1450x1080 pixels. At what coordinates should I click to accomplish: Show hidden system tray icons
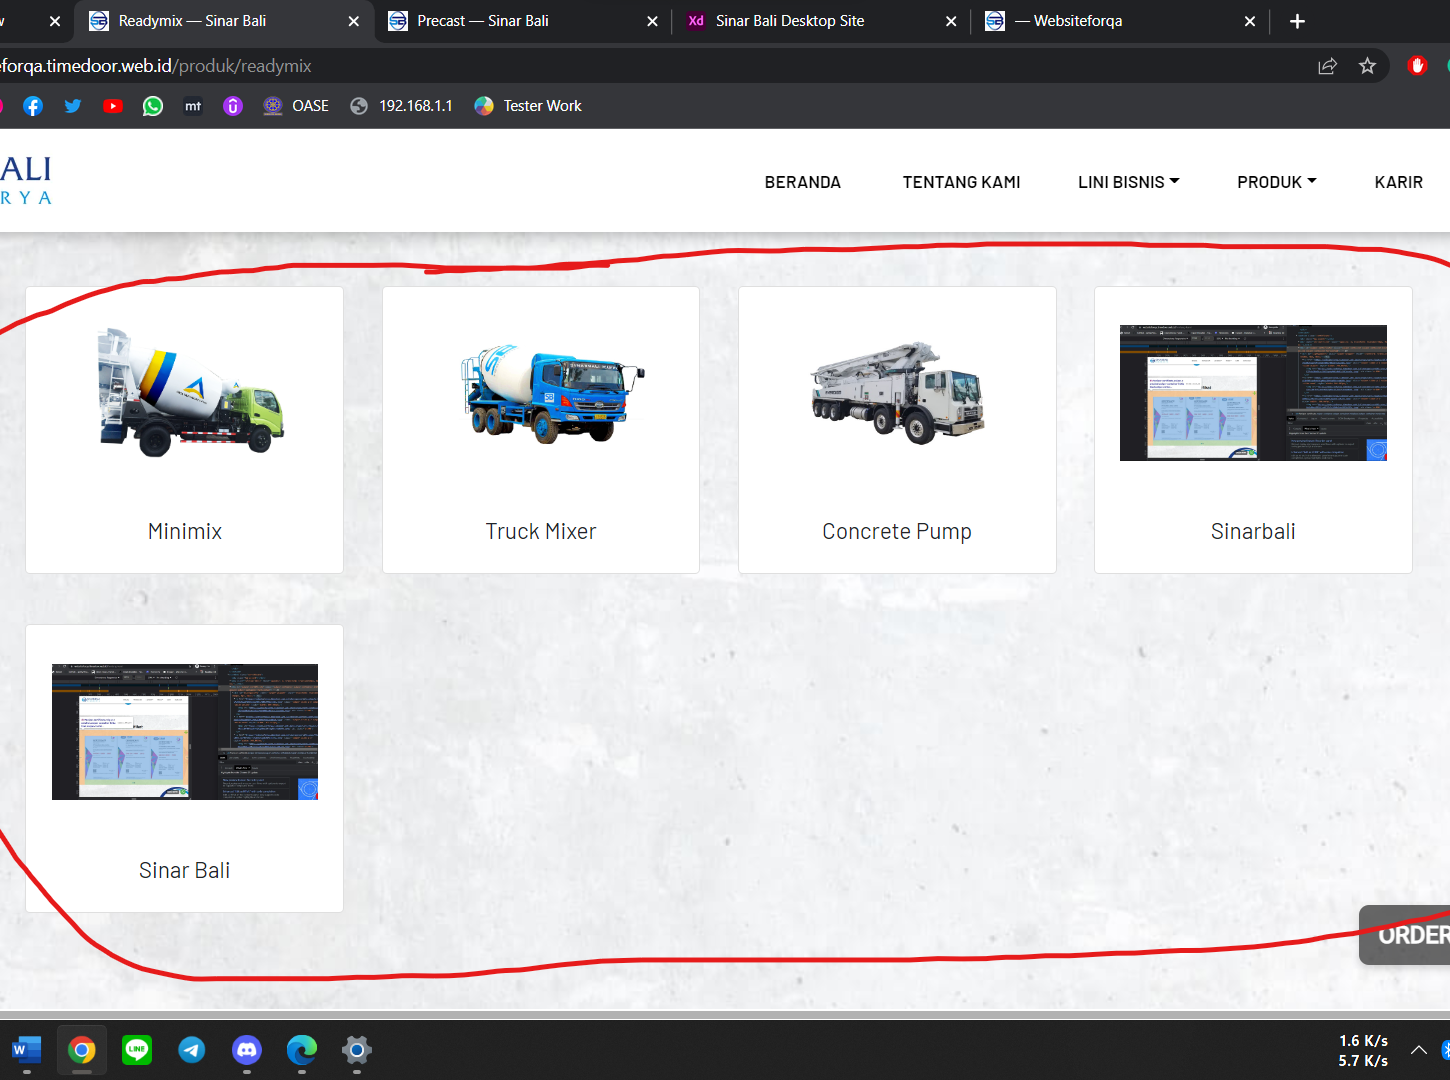(1418, 1050)
